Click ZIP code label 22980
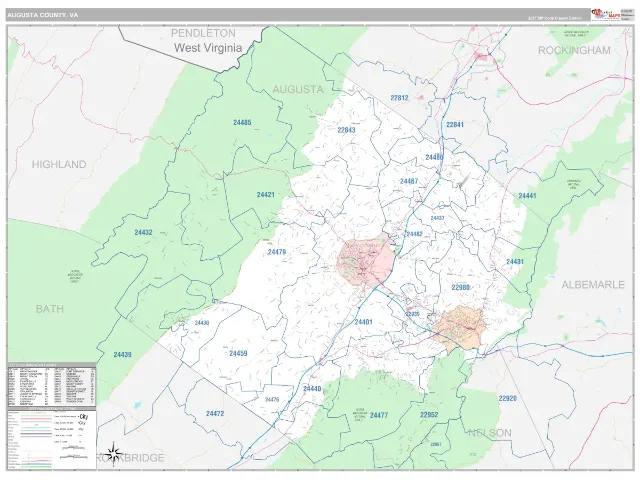Image resolution: width=640 pixels, height=480 pixels. [x=460, y=287]
